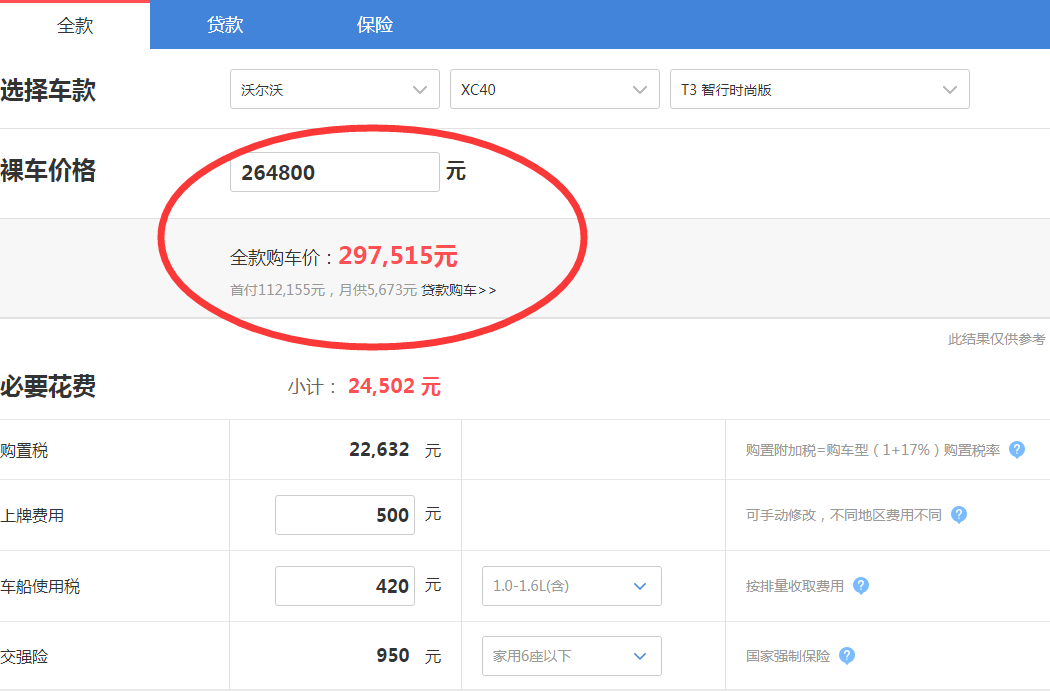Click the 交强险 row label
Image resolution: width=1050 pixels, height=691 pixels.
pos(24,657)
